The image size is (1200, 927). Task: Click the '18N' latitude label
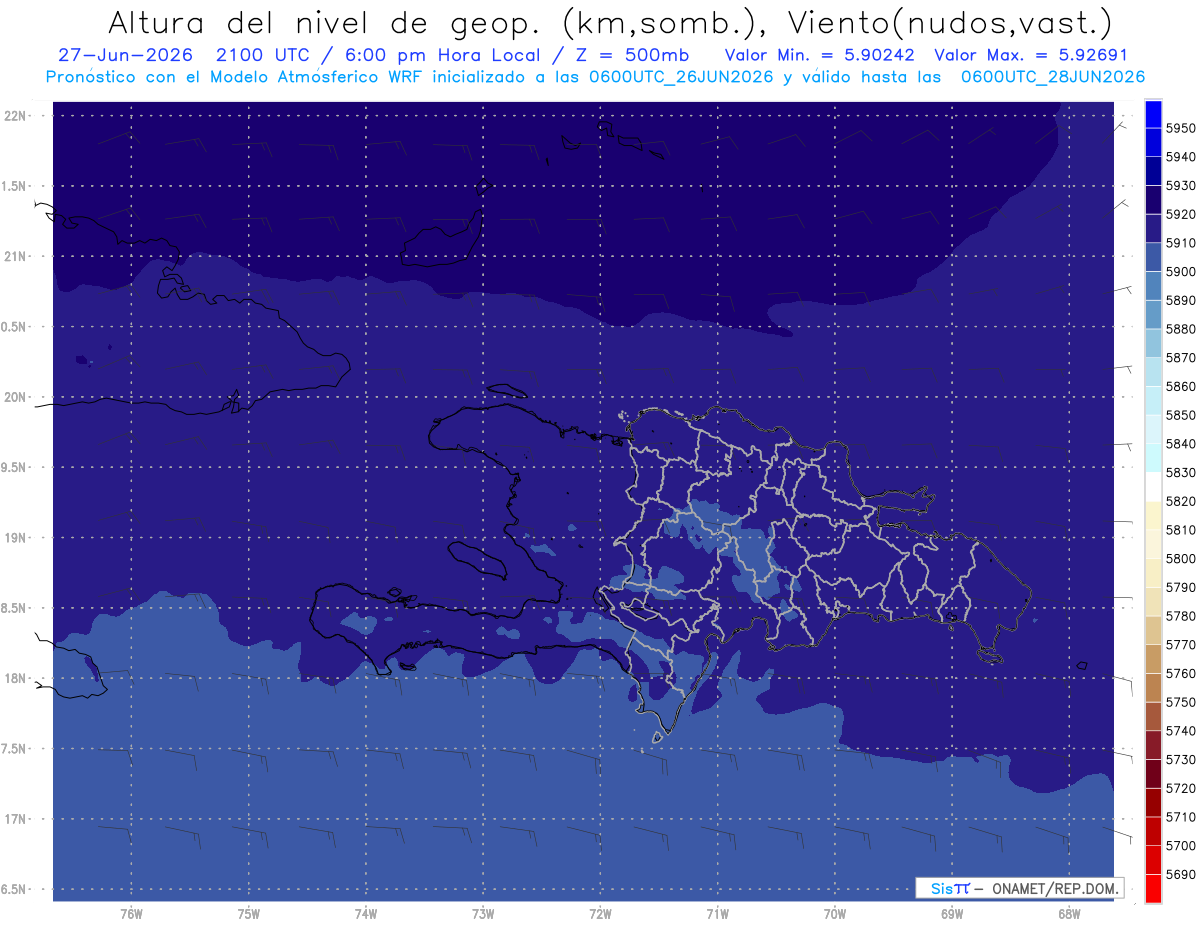click(x=16, y=678)
